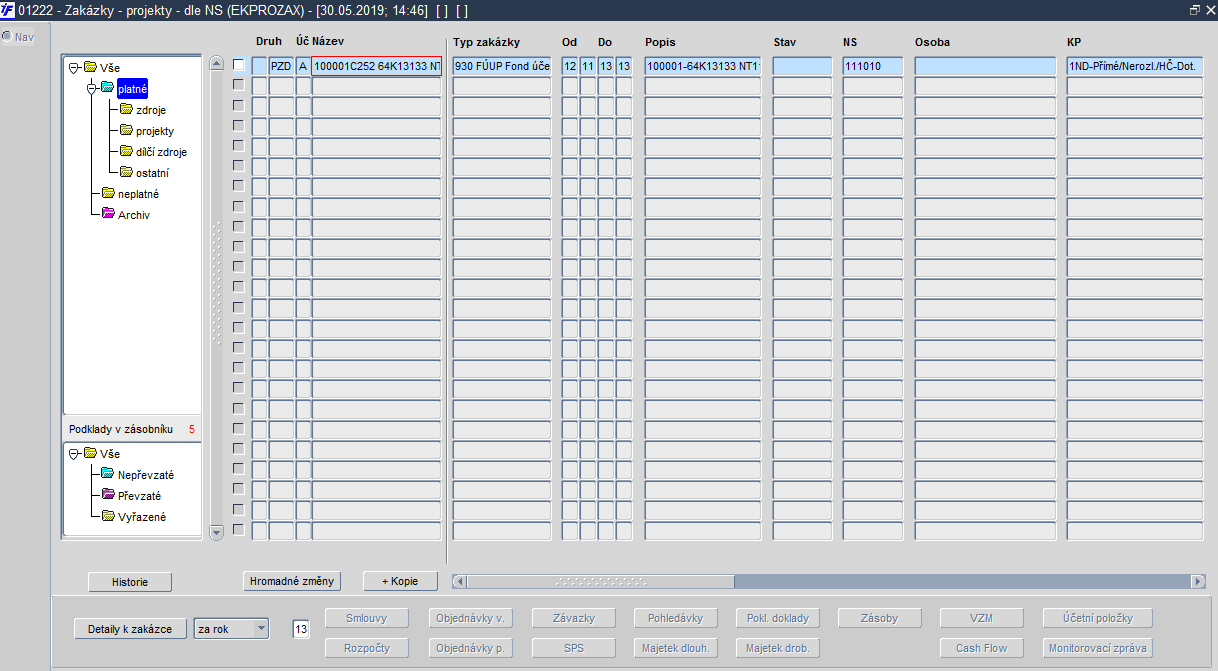Click the Typ zakázky field 930 FÚUP
The width and height of the screenshot is (1218, 671).
(x=502, y=66)
